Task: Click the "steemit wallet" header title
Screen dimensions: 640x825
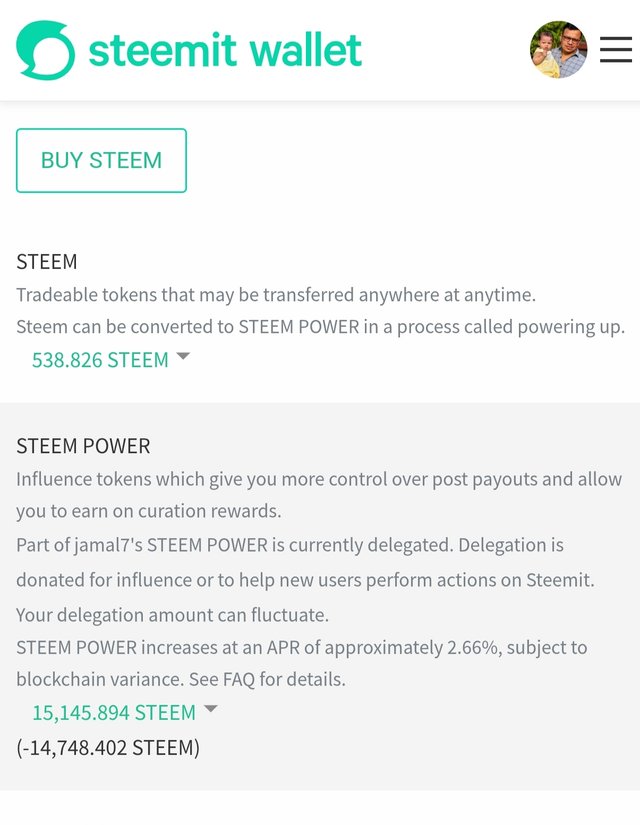Action: (x=225, y=50)
